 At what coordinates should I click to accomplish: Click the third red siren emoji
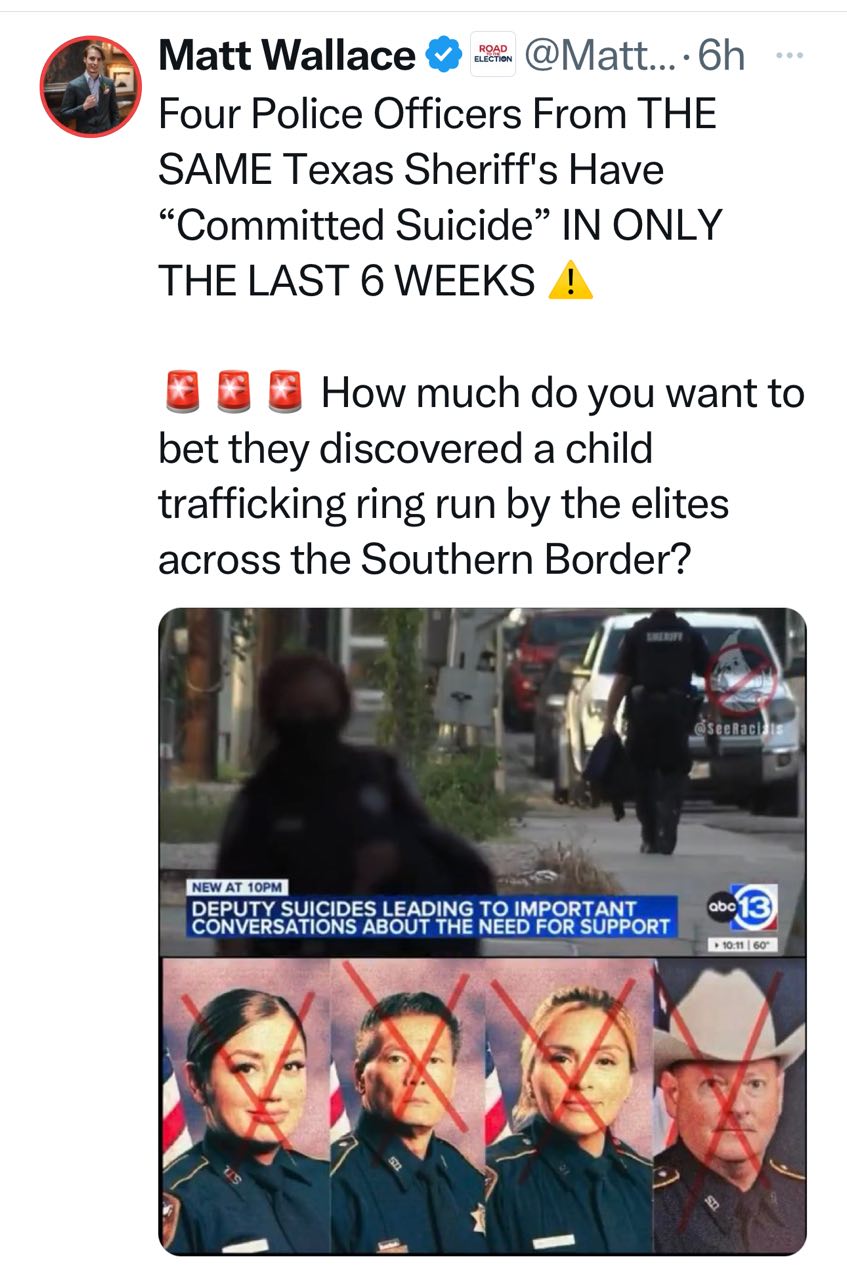pyautogui.click(x=286, y=393)
